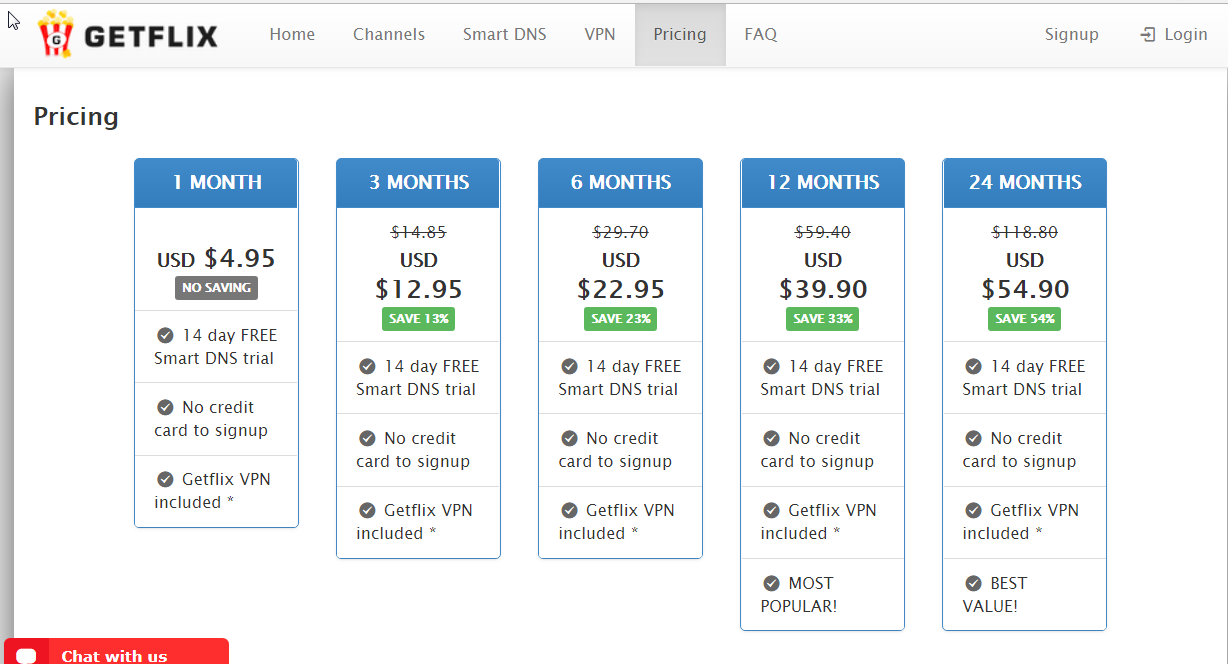Click checkmark icon beside 3 Months Getflix VPN
The width and height of the screenshot is (1228, 664).
pos(367,510)
